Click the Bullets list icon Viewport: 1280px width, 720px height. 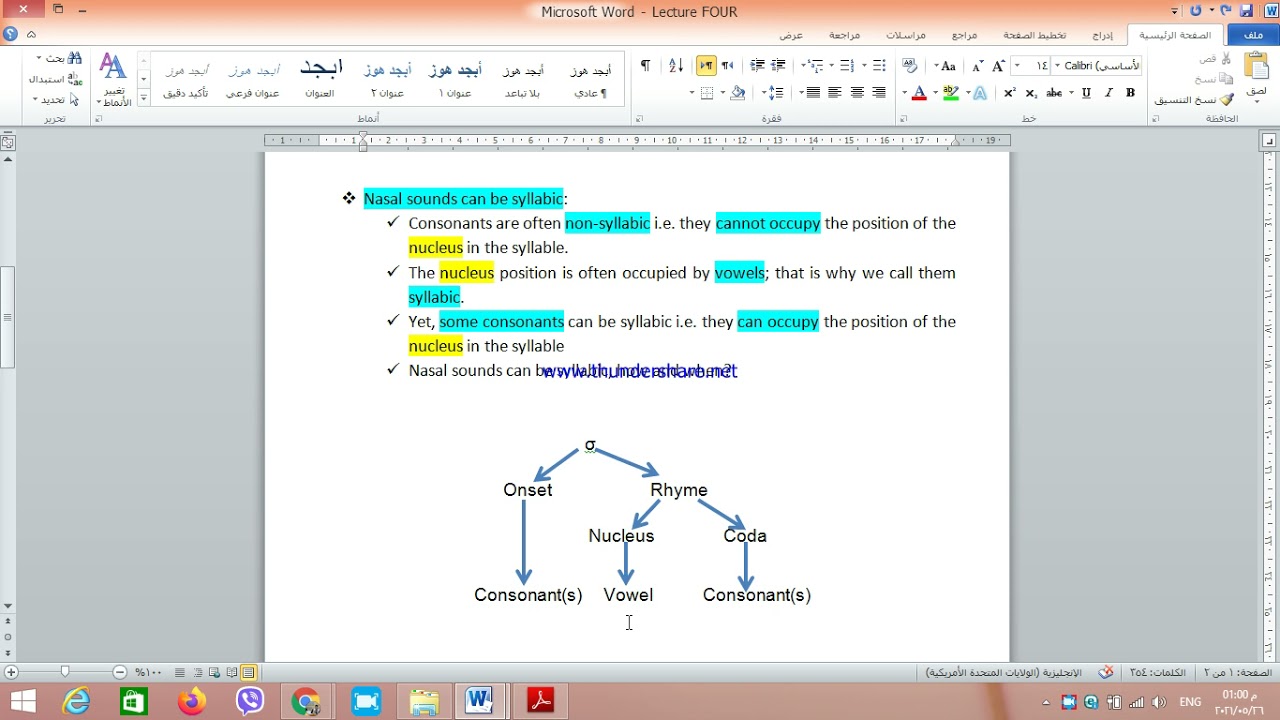[879, 66]
